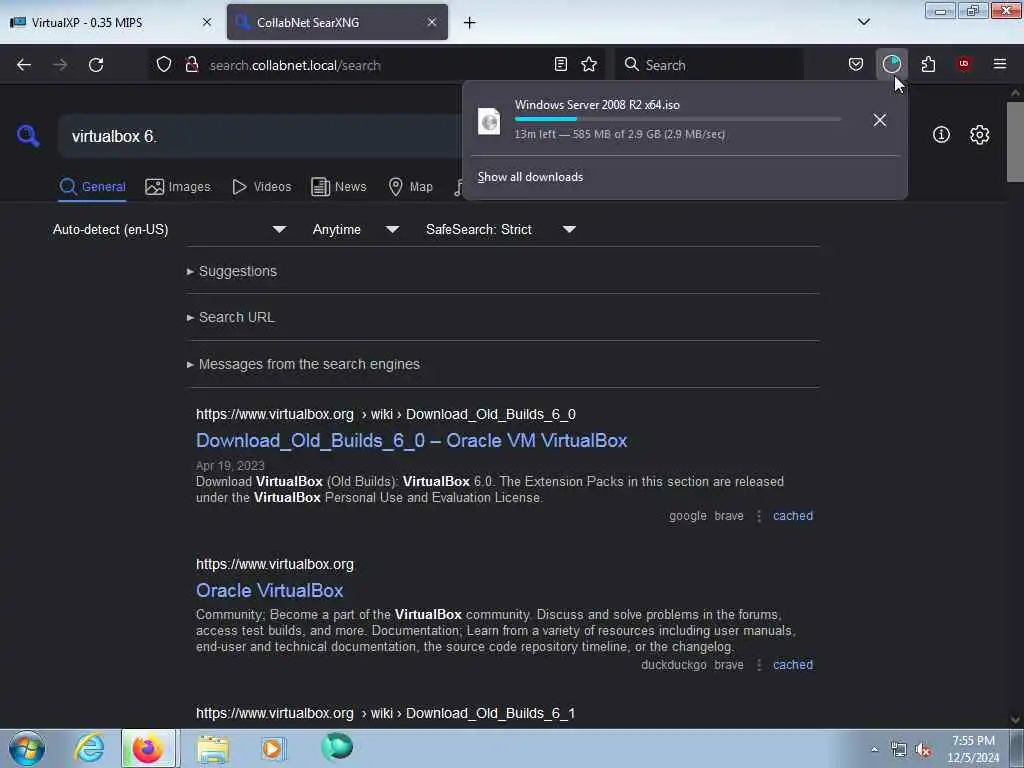
Task: Cancel the Windows Server ISO download
Action: [880, 120]
